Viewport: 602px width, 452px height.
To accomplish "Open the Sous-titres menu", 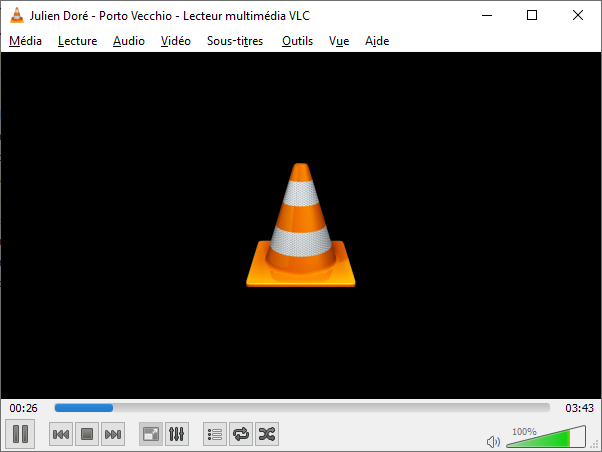I will 235,41.
